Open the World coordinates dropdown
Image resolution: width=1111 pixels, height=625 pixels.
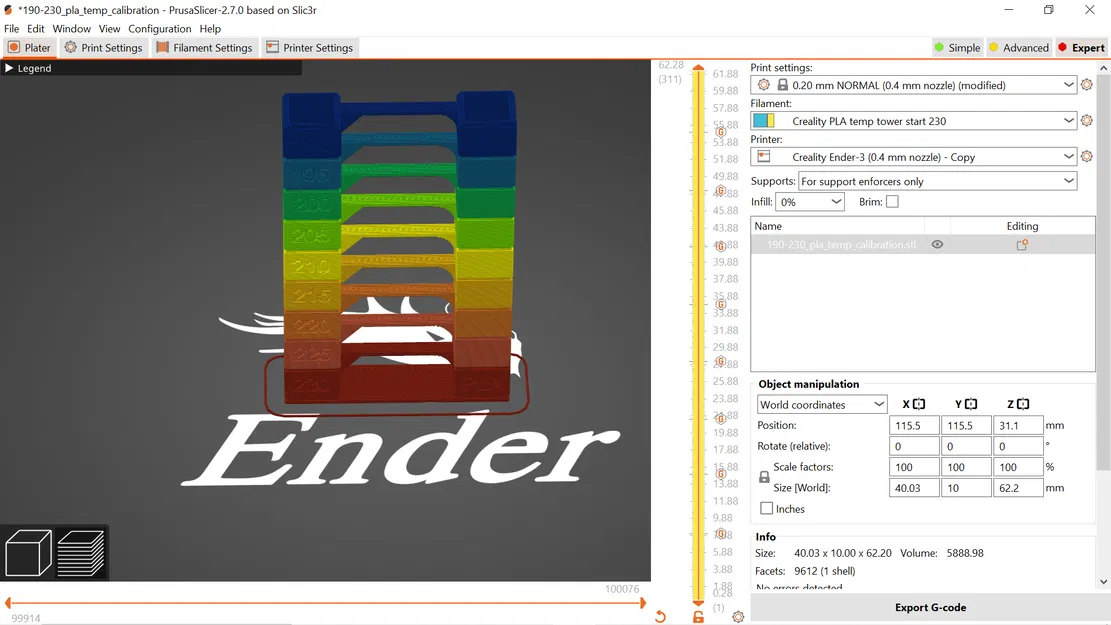(820, 404)
